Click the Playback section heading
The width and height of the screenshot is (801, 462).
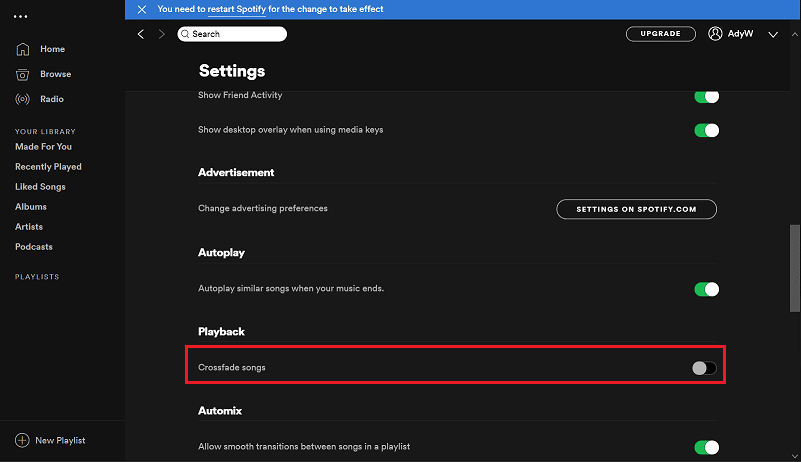pos(221,332)
